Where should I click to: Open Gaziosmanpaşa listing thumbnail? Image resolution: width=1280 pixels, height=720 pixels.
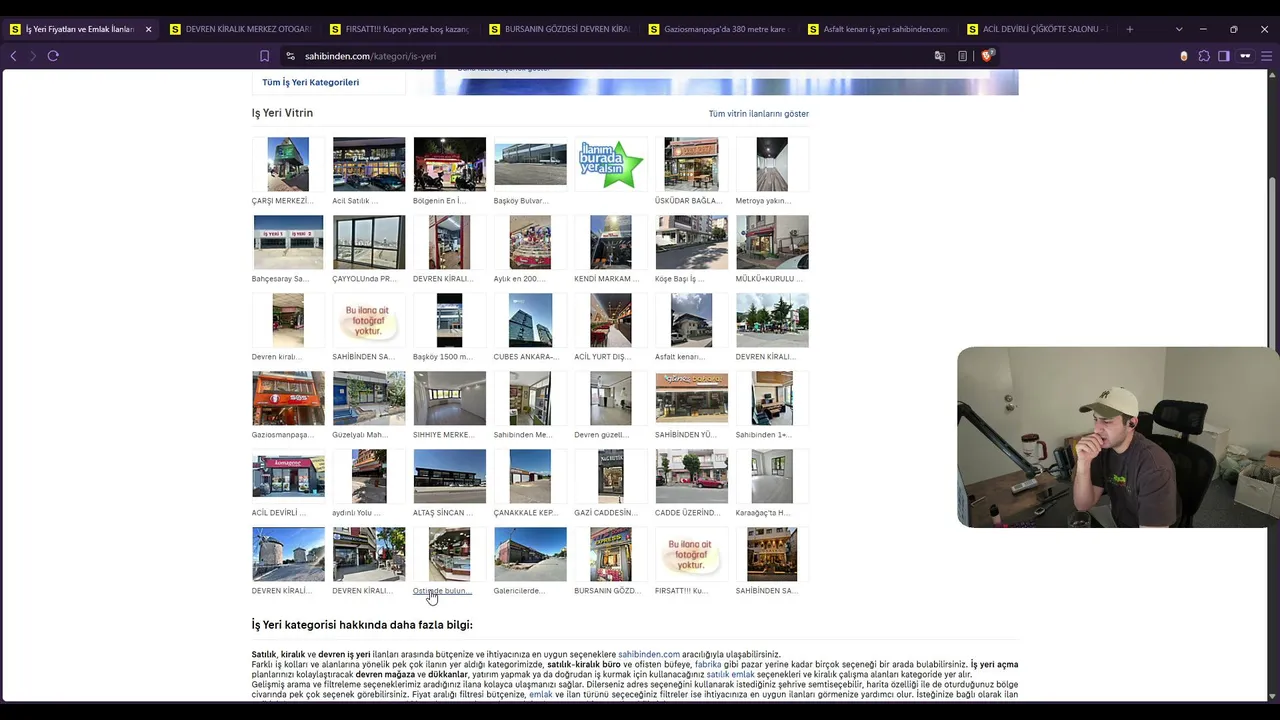(288, 398)
